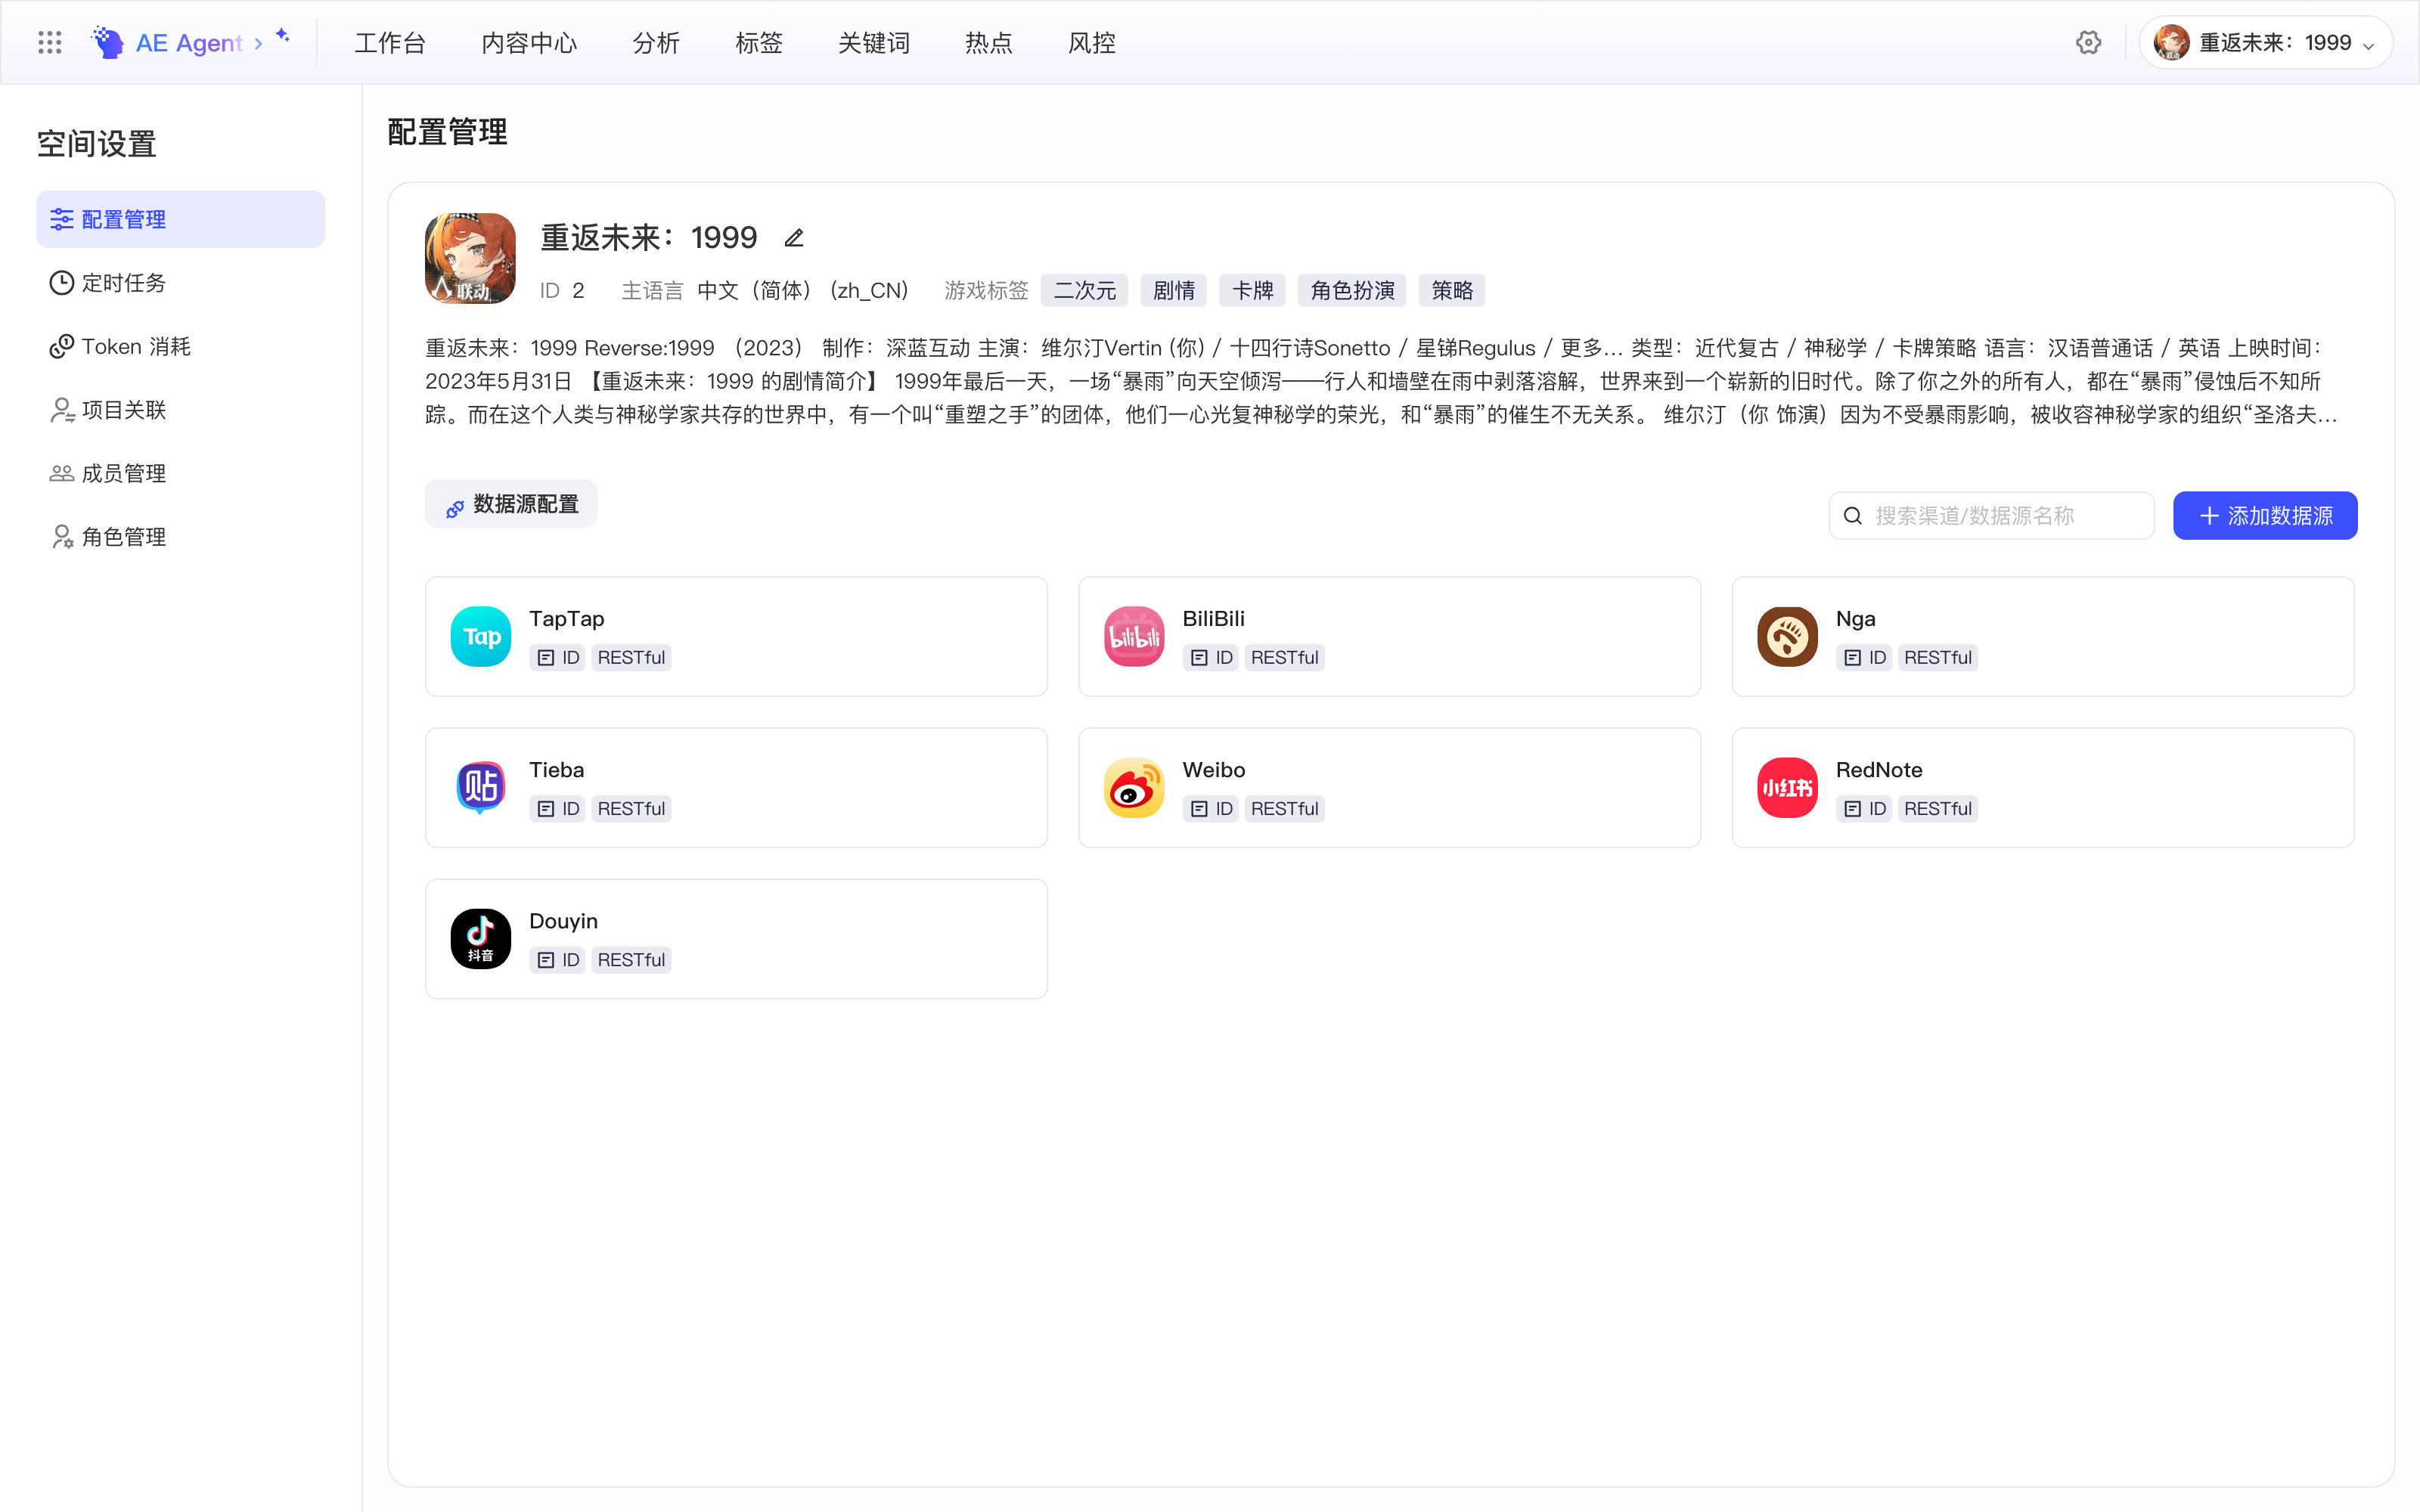2420x1512 pixels.
Task: Click the Weibo data source name
Action: tap(1214, 770)
